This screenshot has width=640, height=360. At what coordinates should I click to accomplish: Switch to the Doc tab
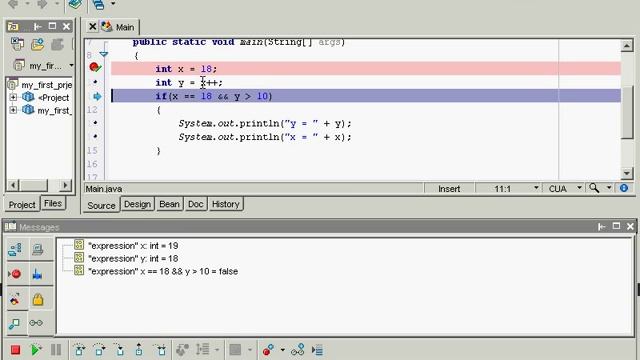click(x=196, y=204)
